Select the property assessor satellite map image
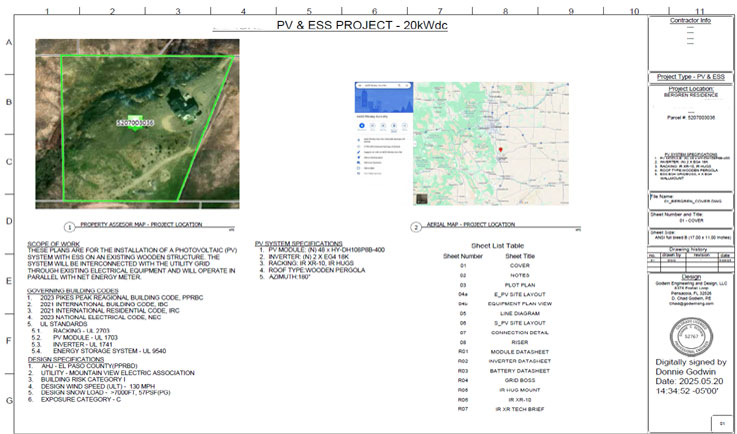This screenshot has height=434, width=737. (x=137, y=124)
